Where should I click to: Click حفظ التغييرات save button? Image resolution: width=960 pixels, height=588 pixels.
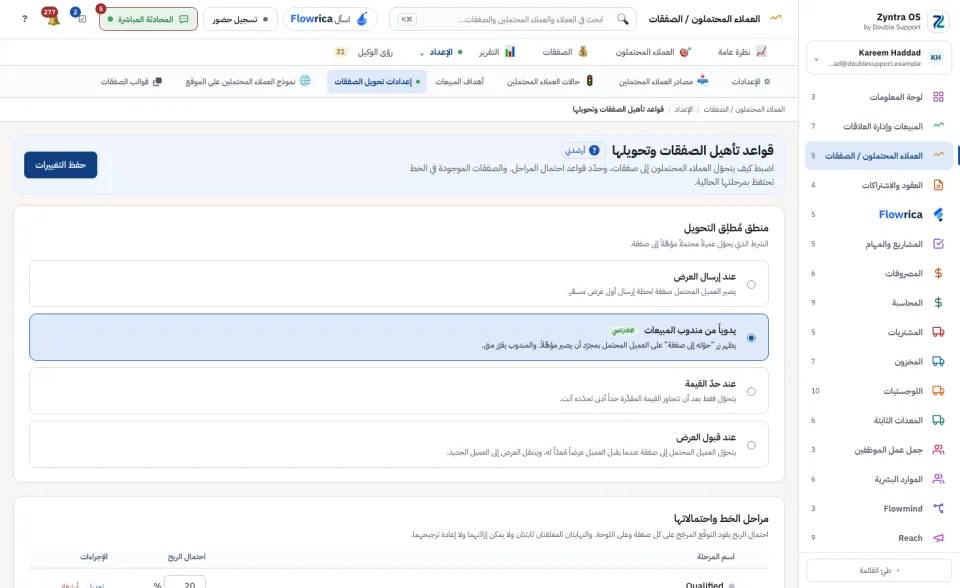[61, 165]
